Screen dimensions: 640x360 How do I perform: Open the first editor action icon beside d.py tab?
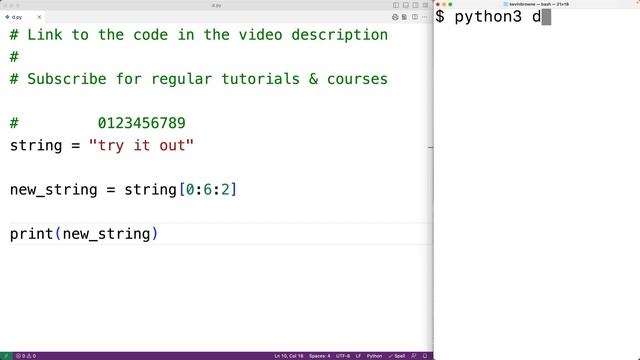tap(395, 17)
